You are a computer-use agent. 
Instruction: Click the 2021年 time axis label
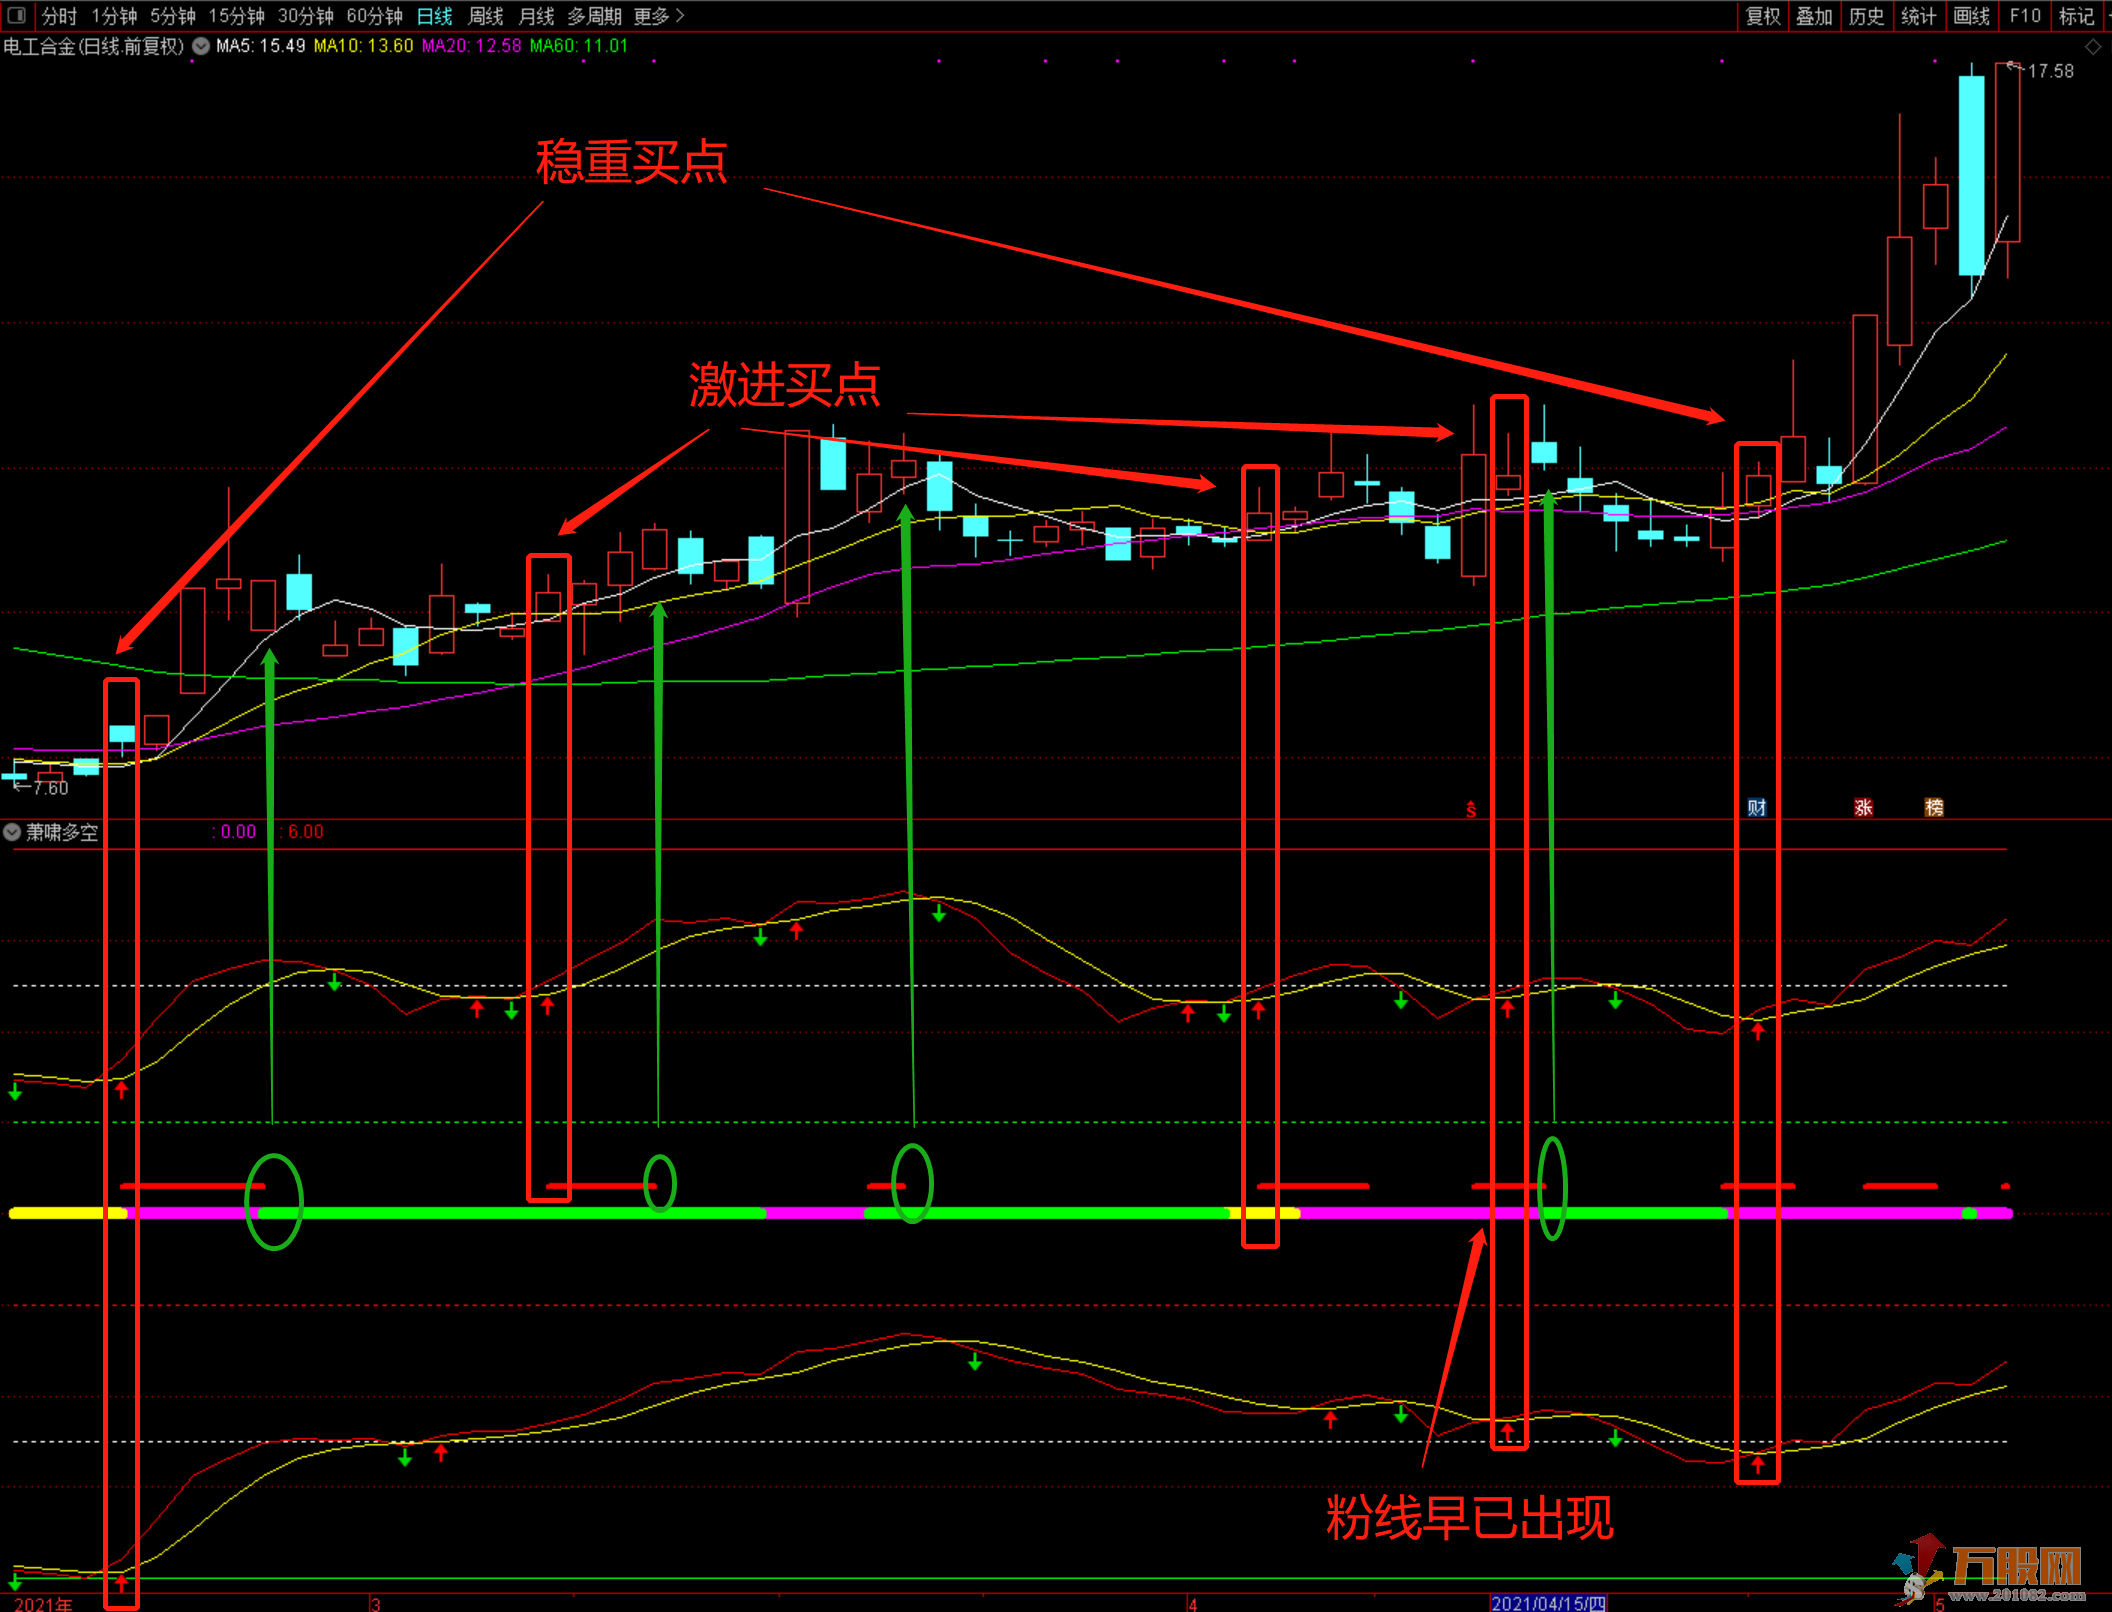(43, 1603)
